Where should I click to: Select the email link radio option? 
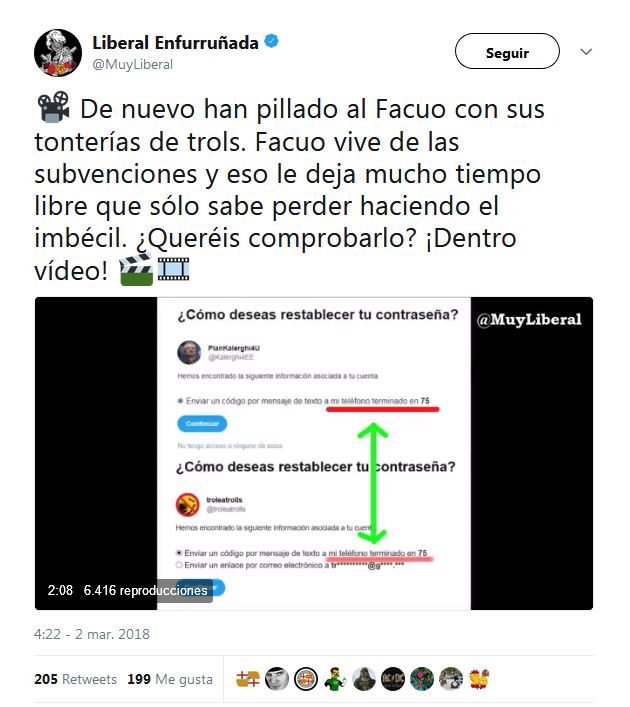tap(179, 565)
